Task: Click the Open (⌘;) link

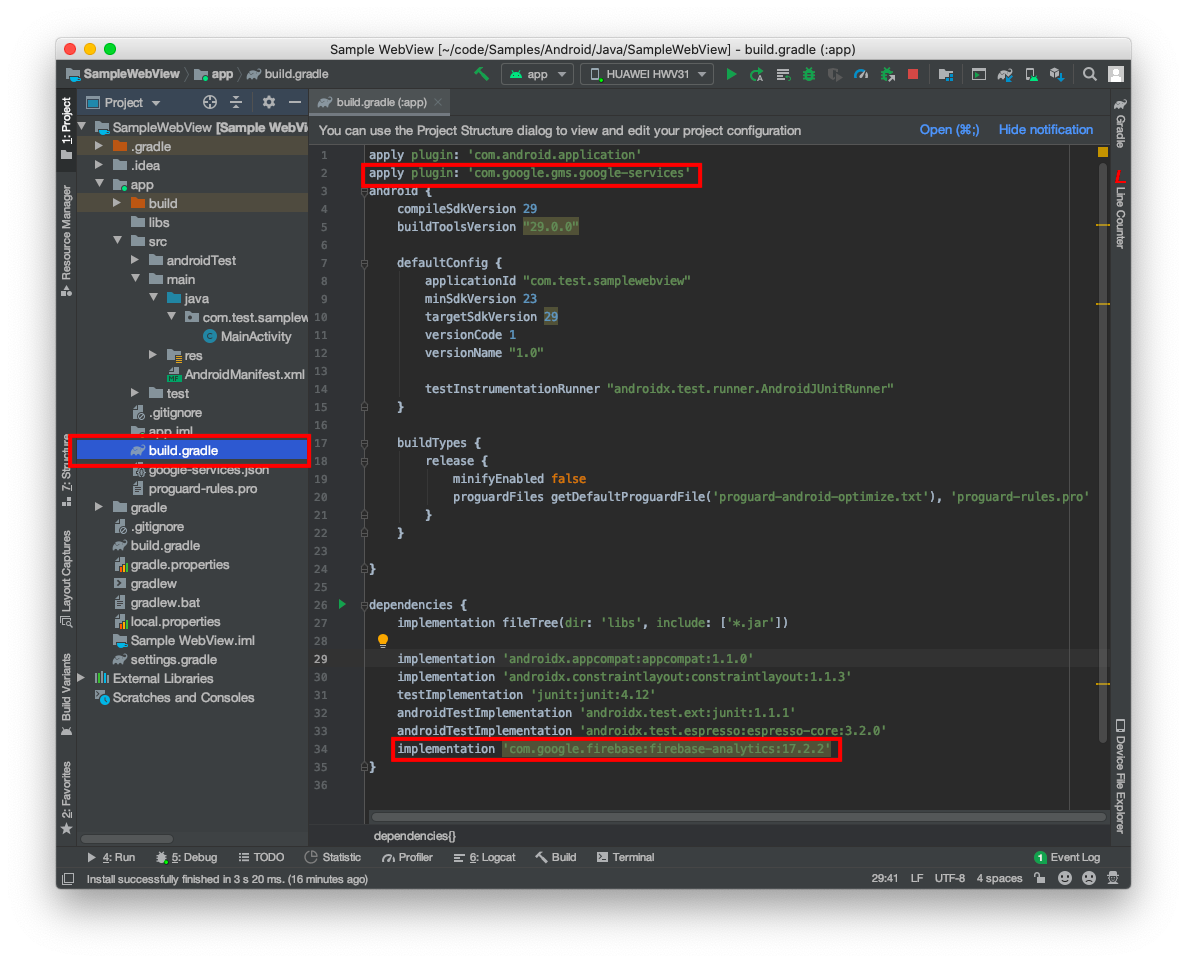Action: (949, 130)
